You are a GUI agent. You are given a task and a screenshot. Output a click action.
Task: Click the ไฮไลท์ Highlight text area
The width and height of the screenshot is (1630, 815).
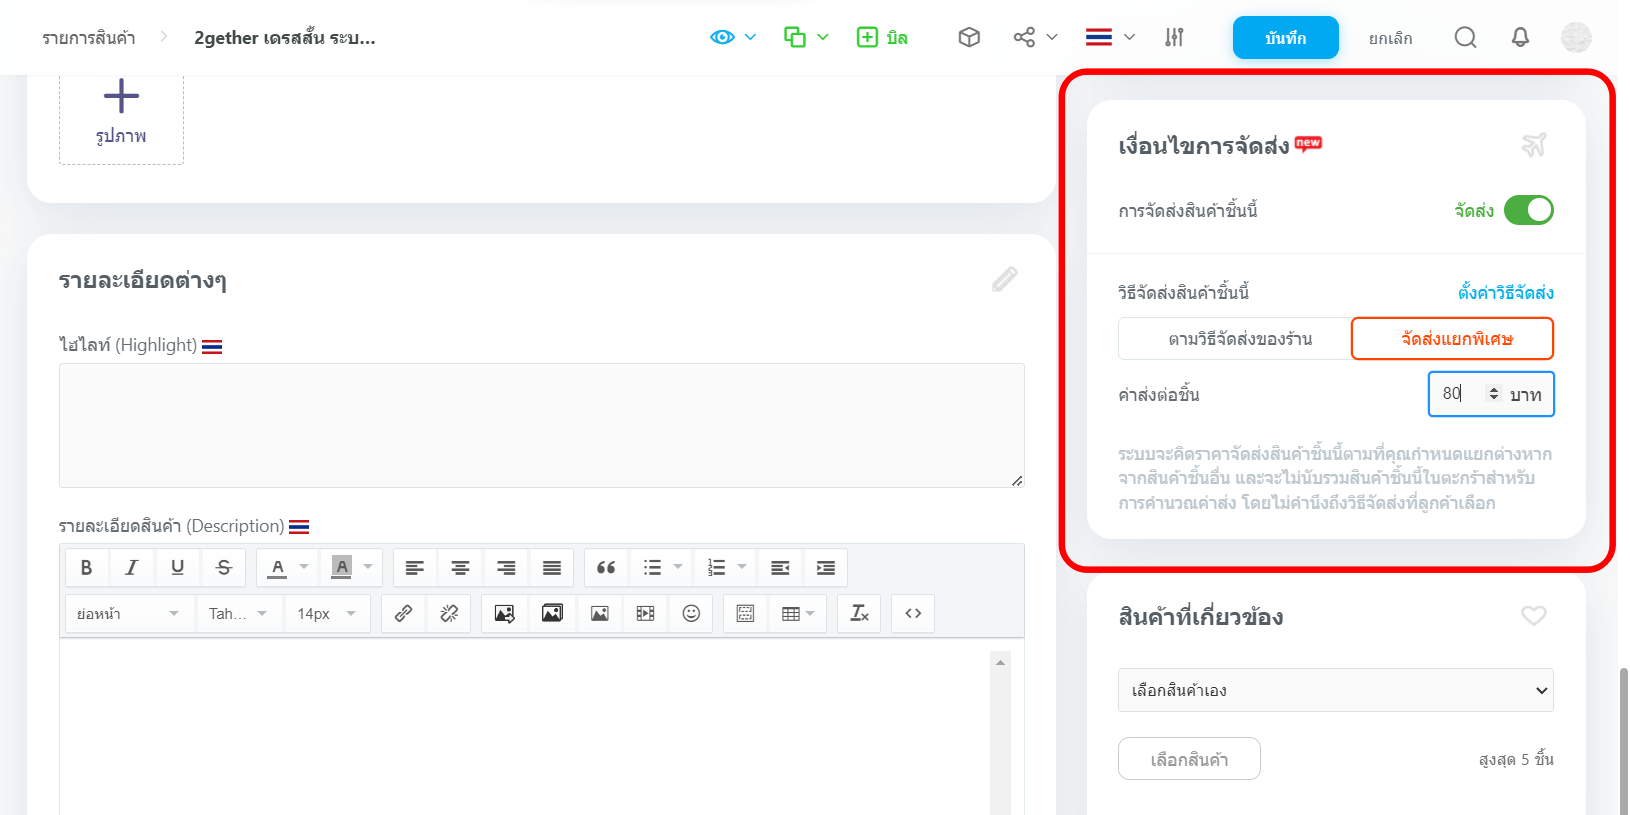pyautogui.click(x=541, y=425)
